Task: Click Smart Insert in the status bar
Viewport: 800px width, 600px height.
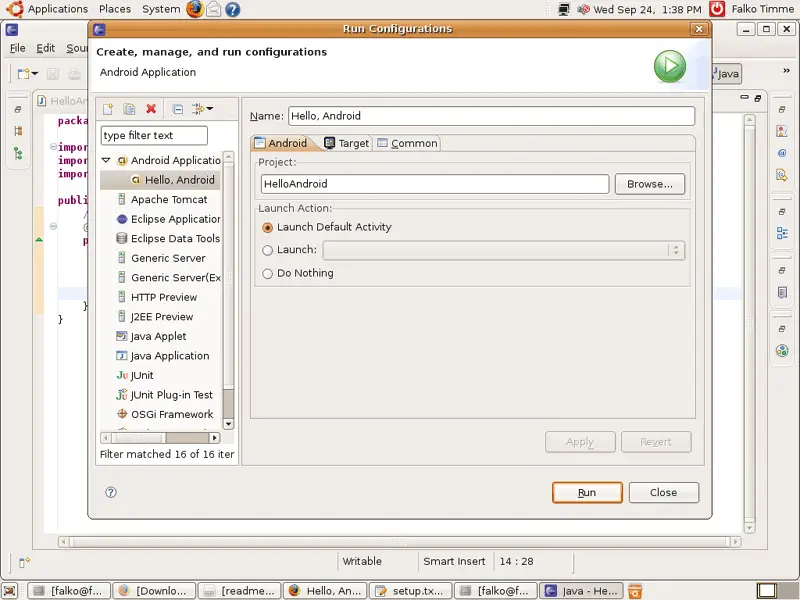Action: (x=454, y=562)
